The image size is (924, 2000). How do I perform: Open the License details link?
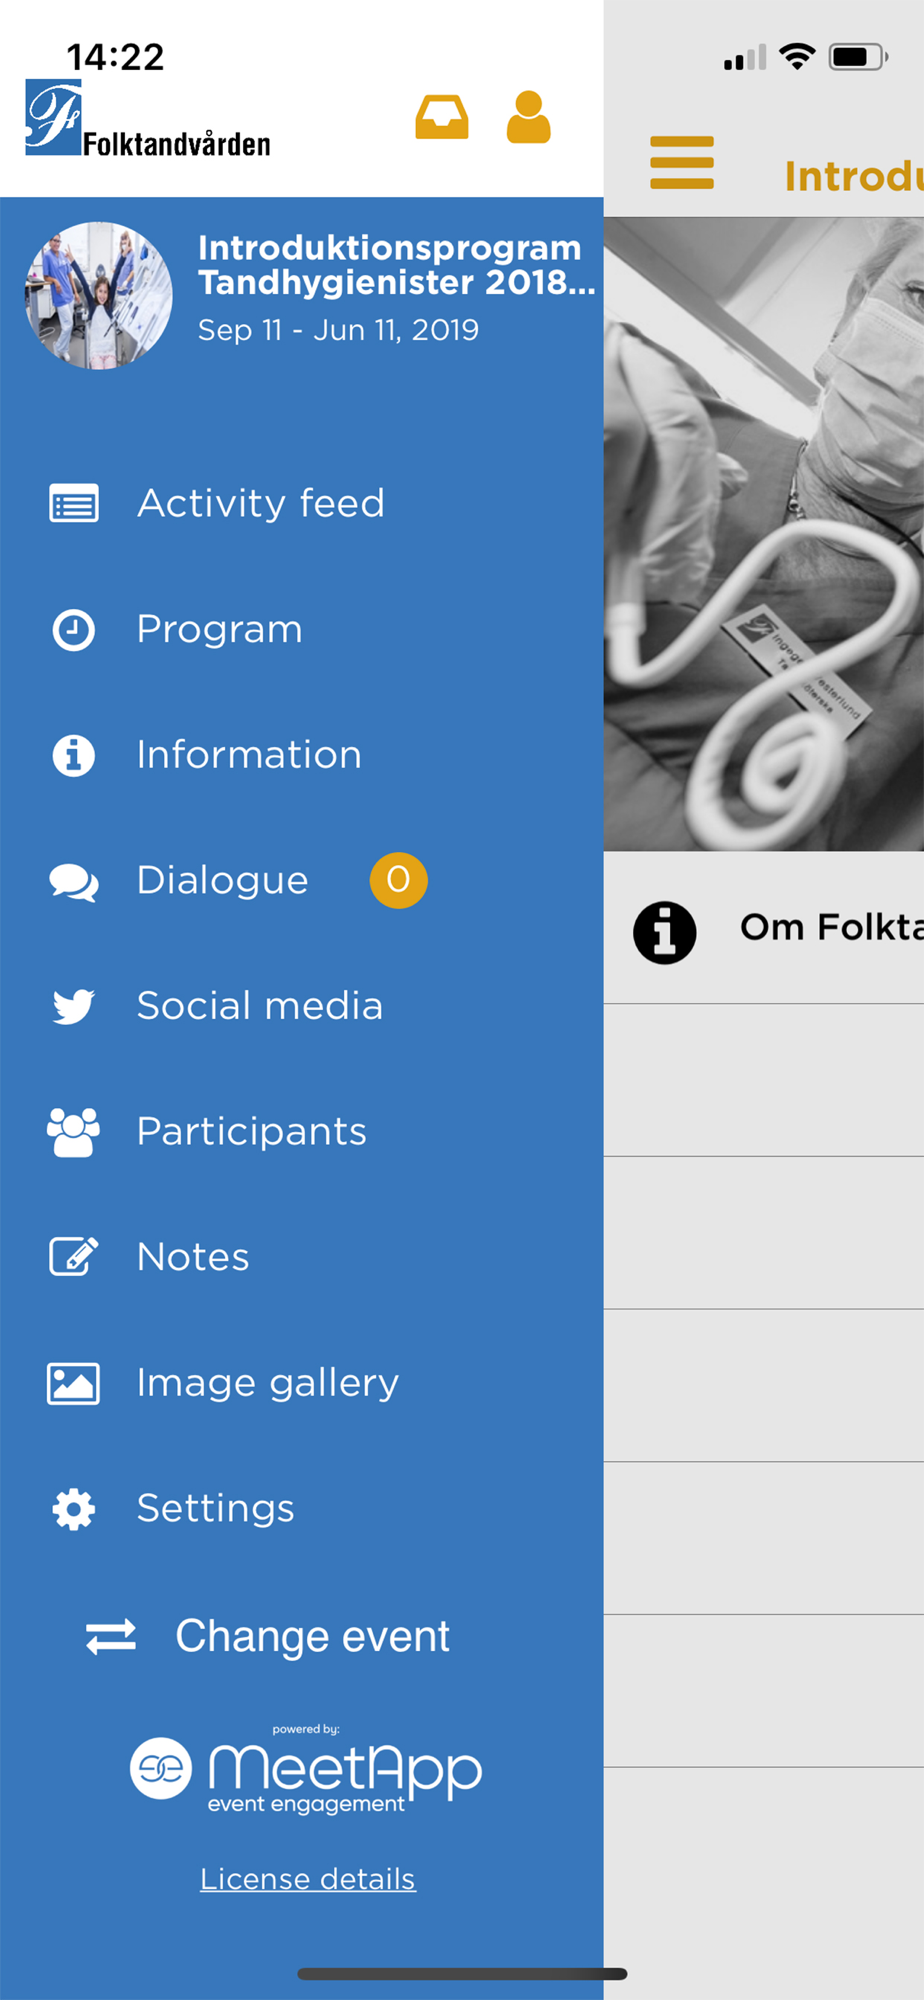[308, 1879]
